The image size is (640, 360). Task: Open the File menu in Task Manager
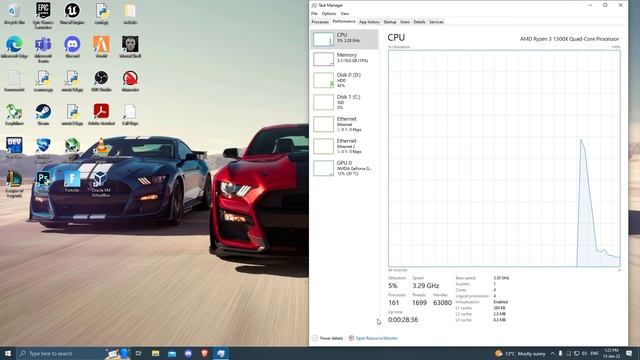point(314,13)
